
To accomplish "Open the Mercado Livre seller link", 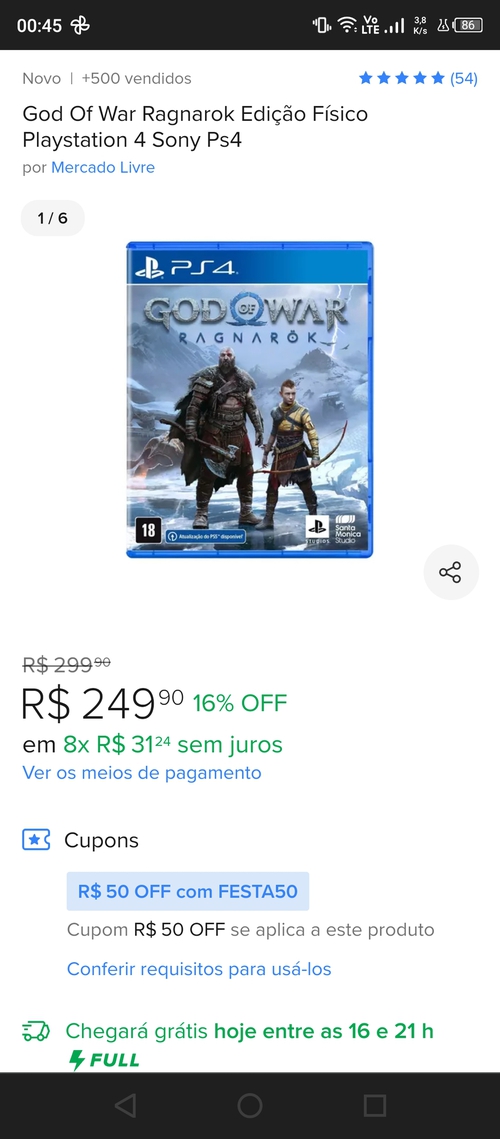I will (x=102, y=168).
